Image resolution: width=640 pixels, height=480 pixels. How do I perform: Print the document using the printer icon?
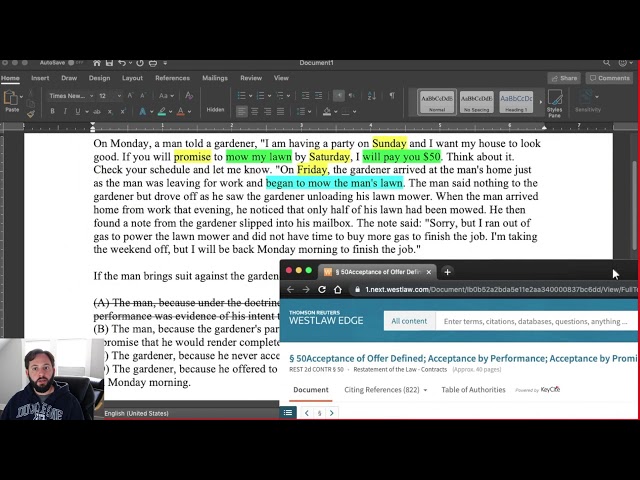153,63
